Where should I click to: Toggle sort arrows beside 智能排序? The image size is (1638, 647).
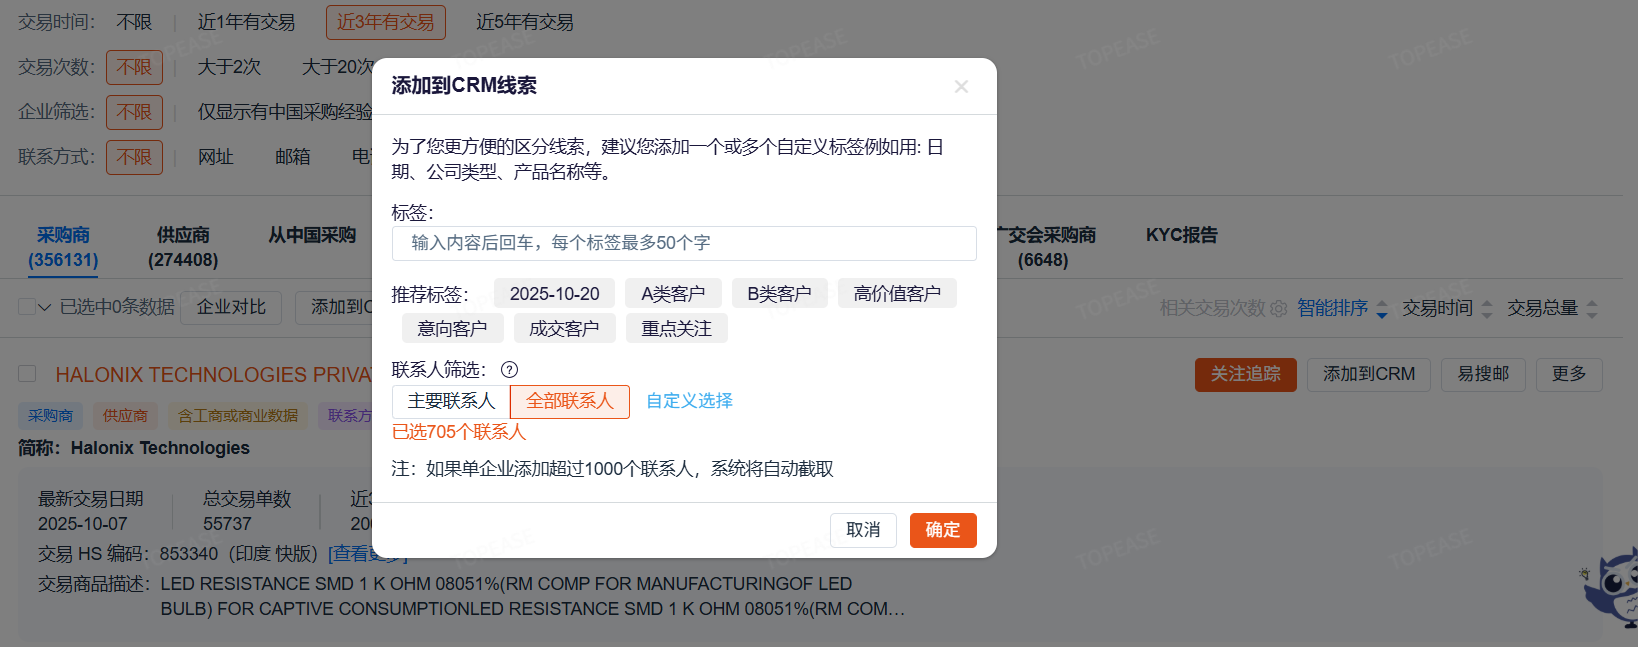pos(1382,309)
